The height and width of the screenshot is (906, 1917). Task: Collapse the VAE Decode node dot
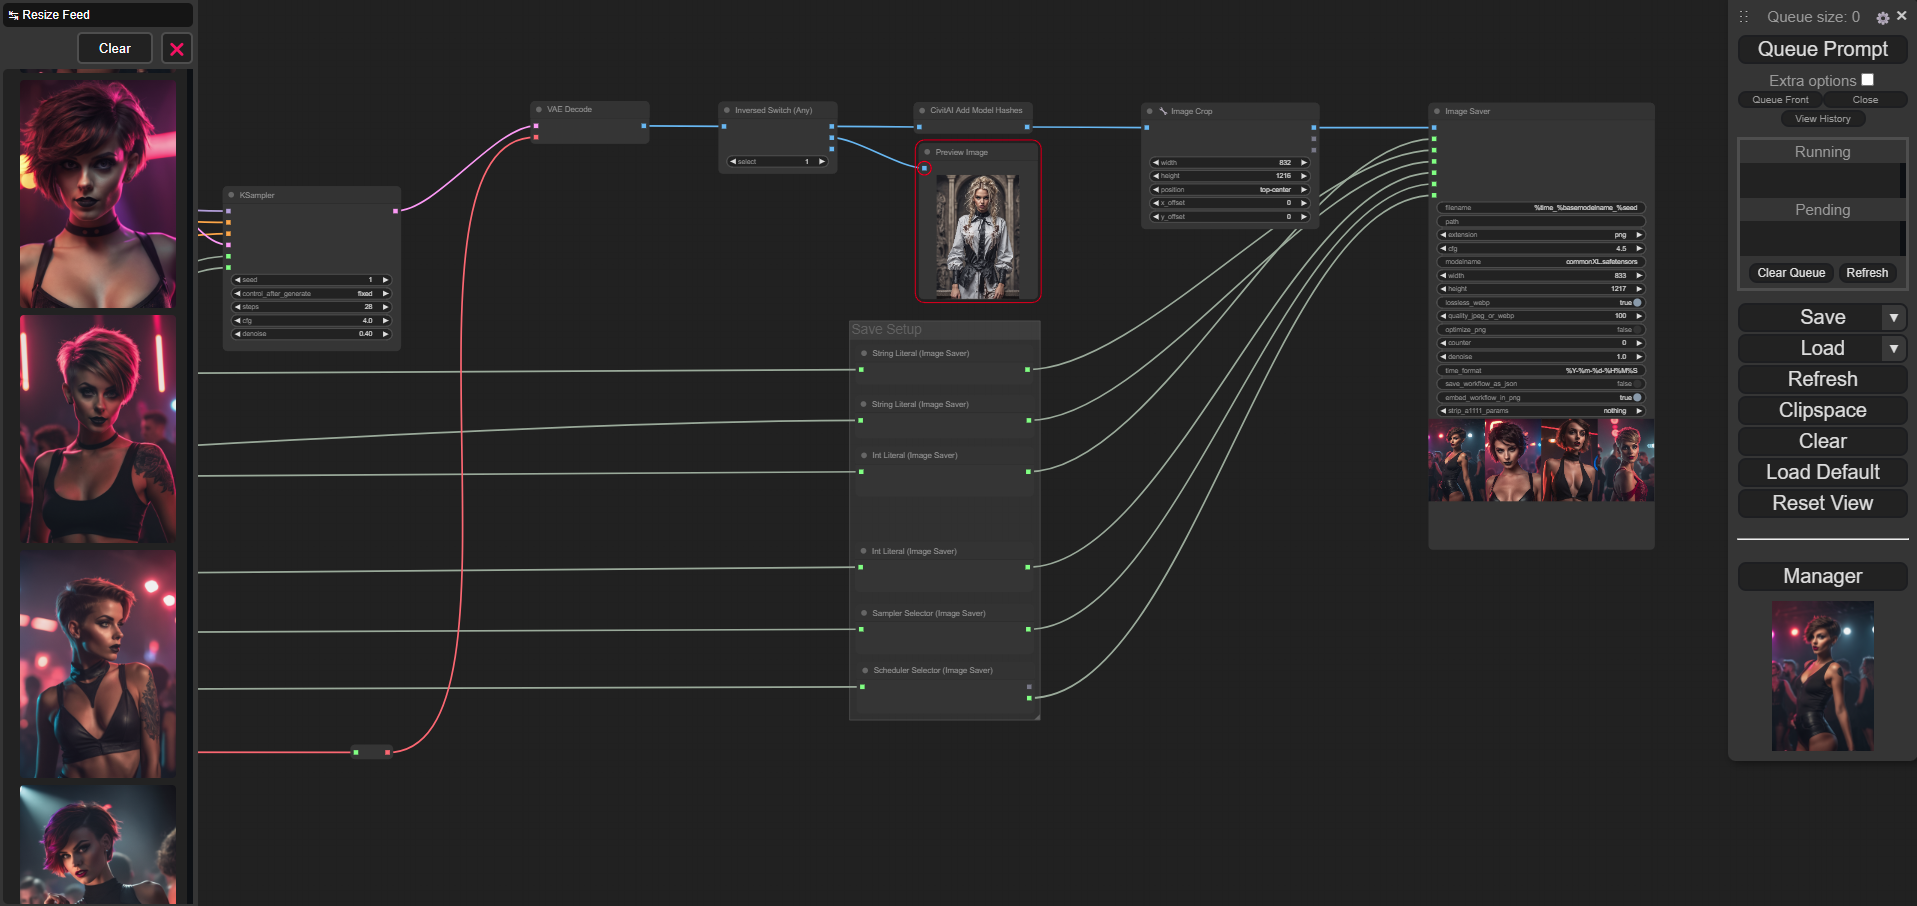[x=539, y=110]
